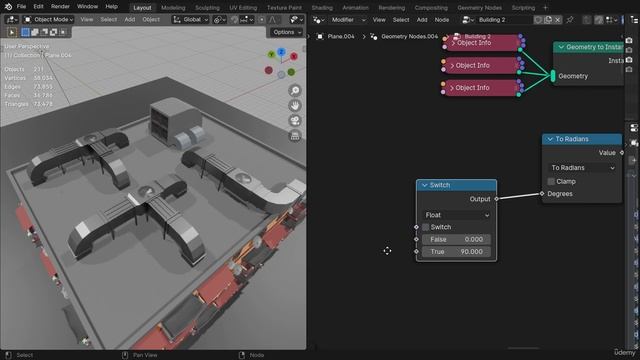Click the zoom magnifier viewport icon
Screen dimensions: 640x360
[x=295, y=91]
